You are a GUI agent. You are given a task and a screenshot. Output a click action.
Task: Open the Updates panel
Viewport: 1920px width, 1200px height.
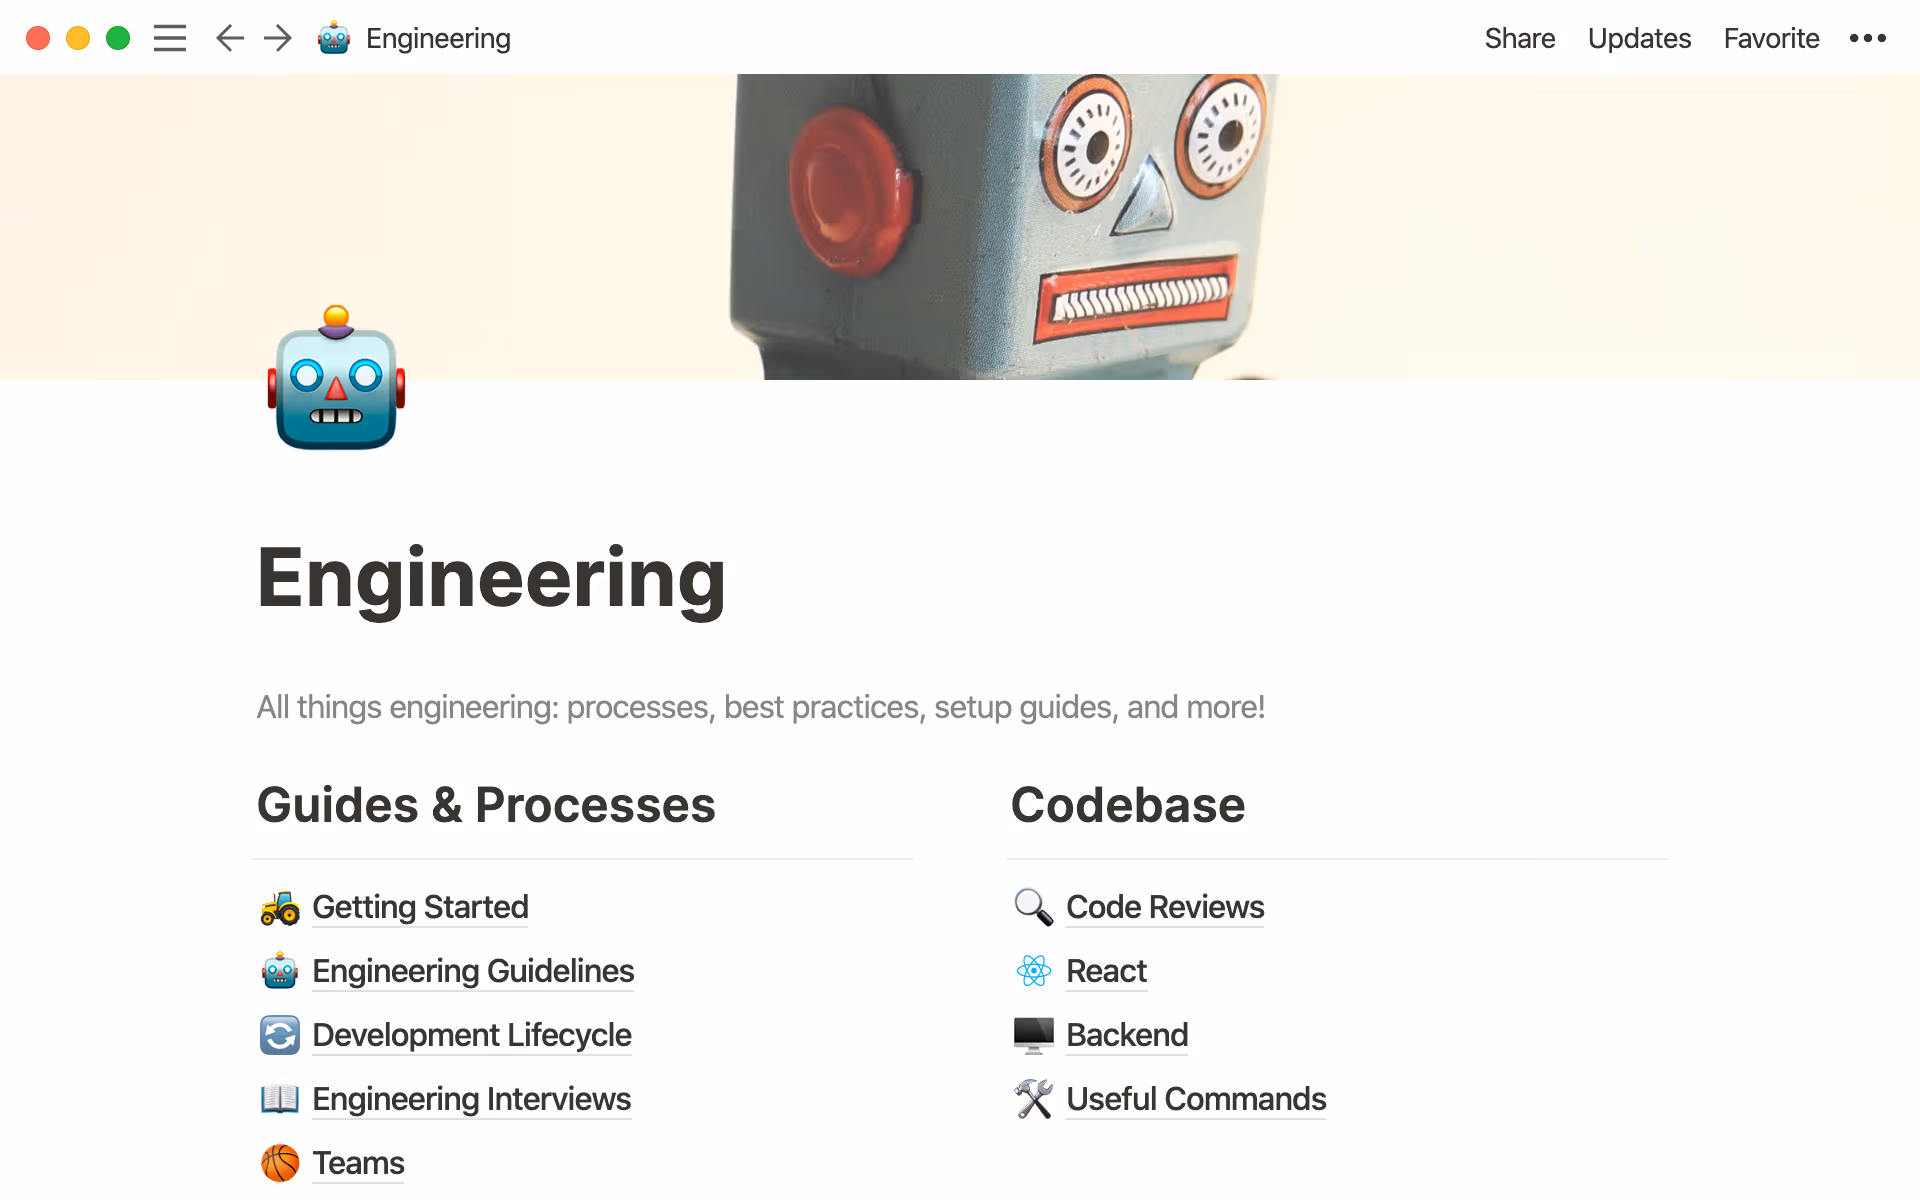[x=1639, y=38]
